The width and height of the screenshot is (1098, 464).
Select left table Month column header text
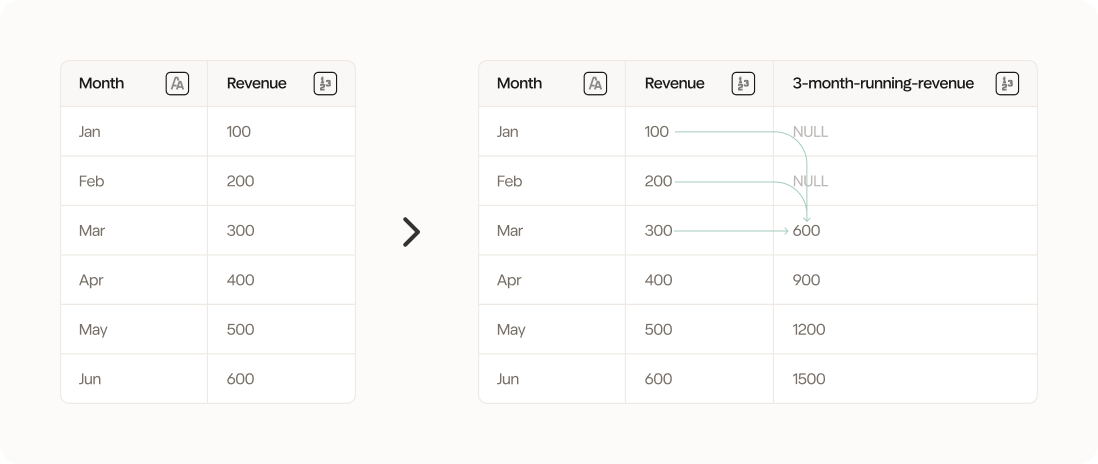click(x=102, y=84)
